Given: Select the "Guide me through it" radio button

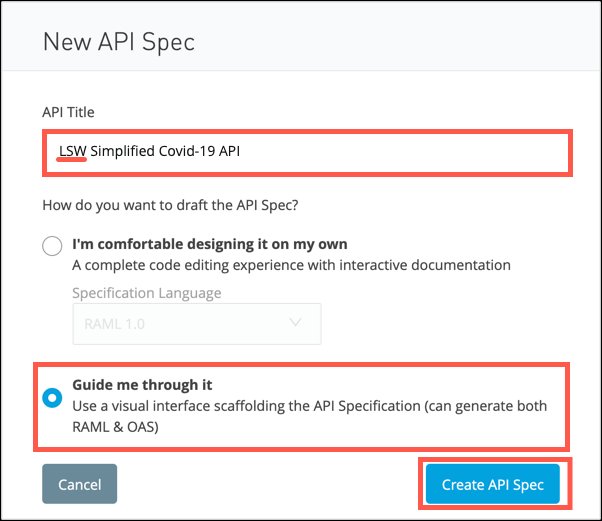Looking at the screenshot, I should point(52,398).
